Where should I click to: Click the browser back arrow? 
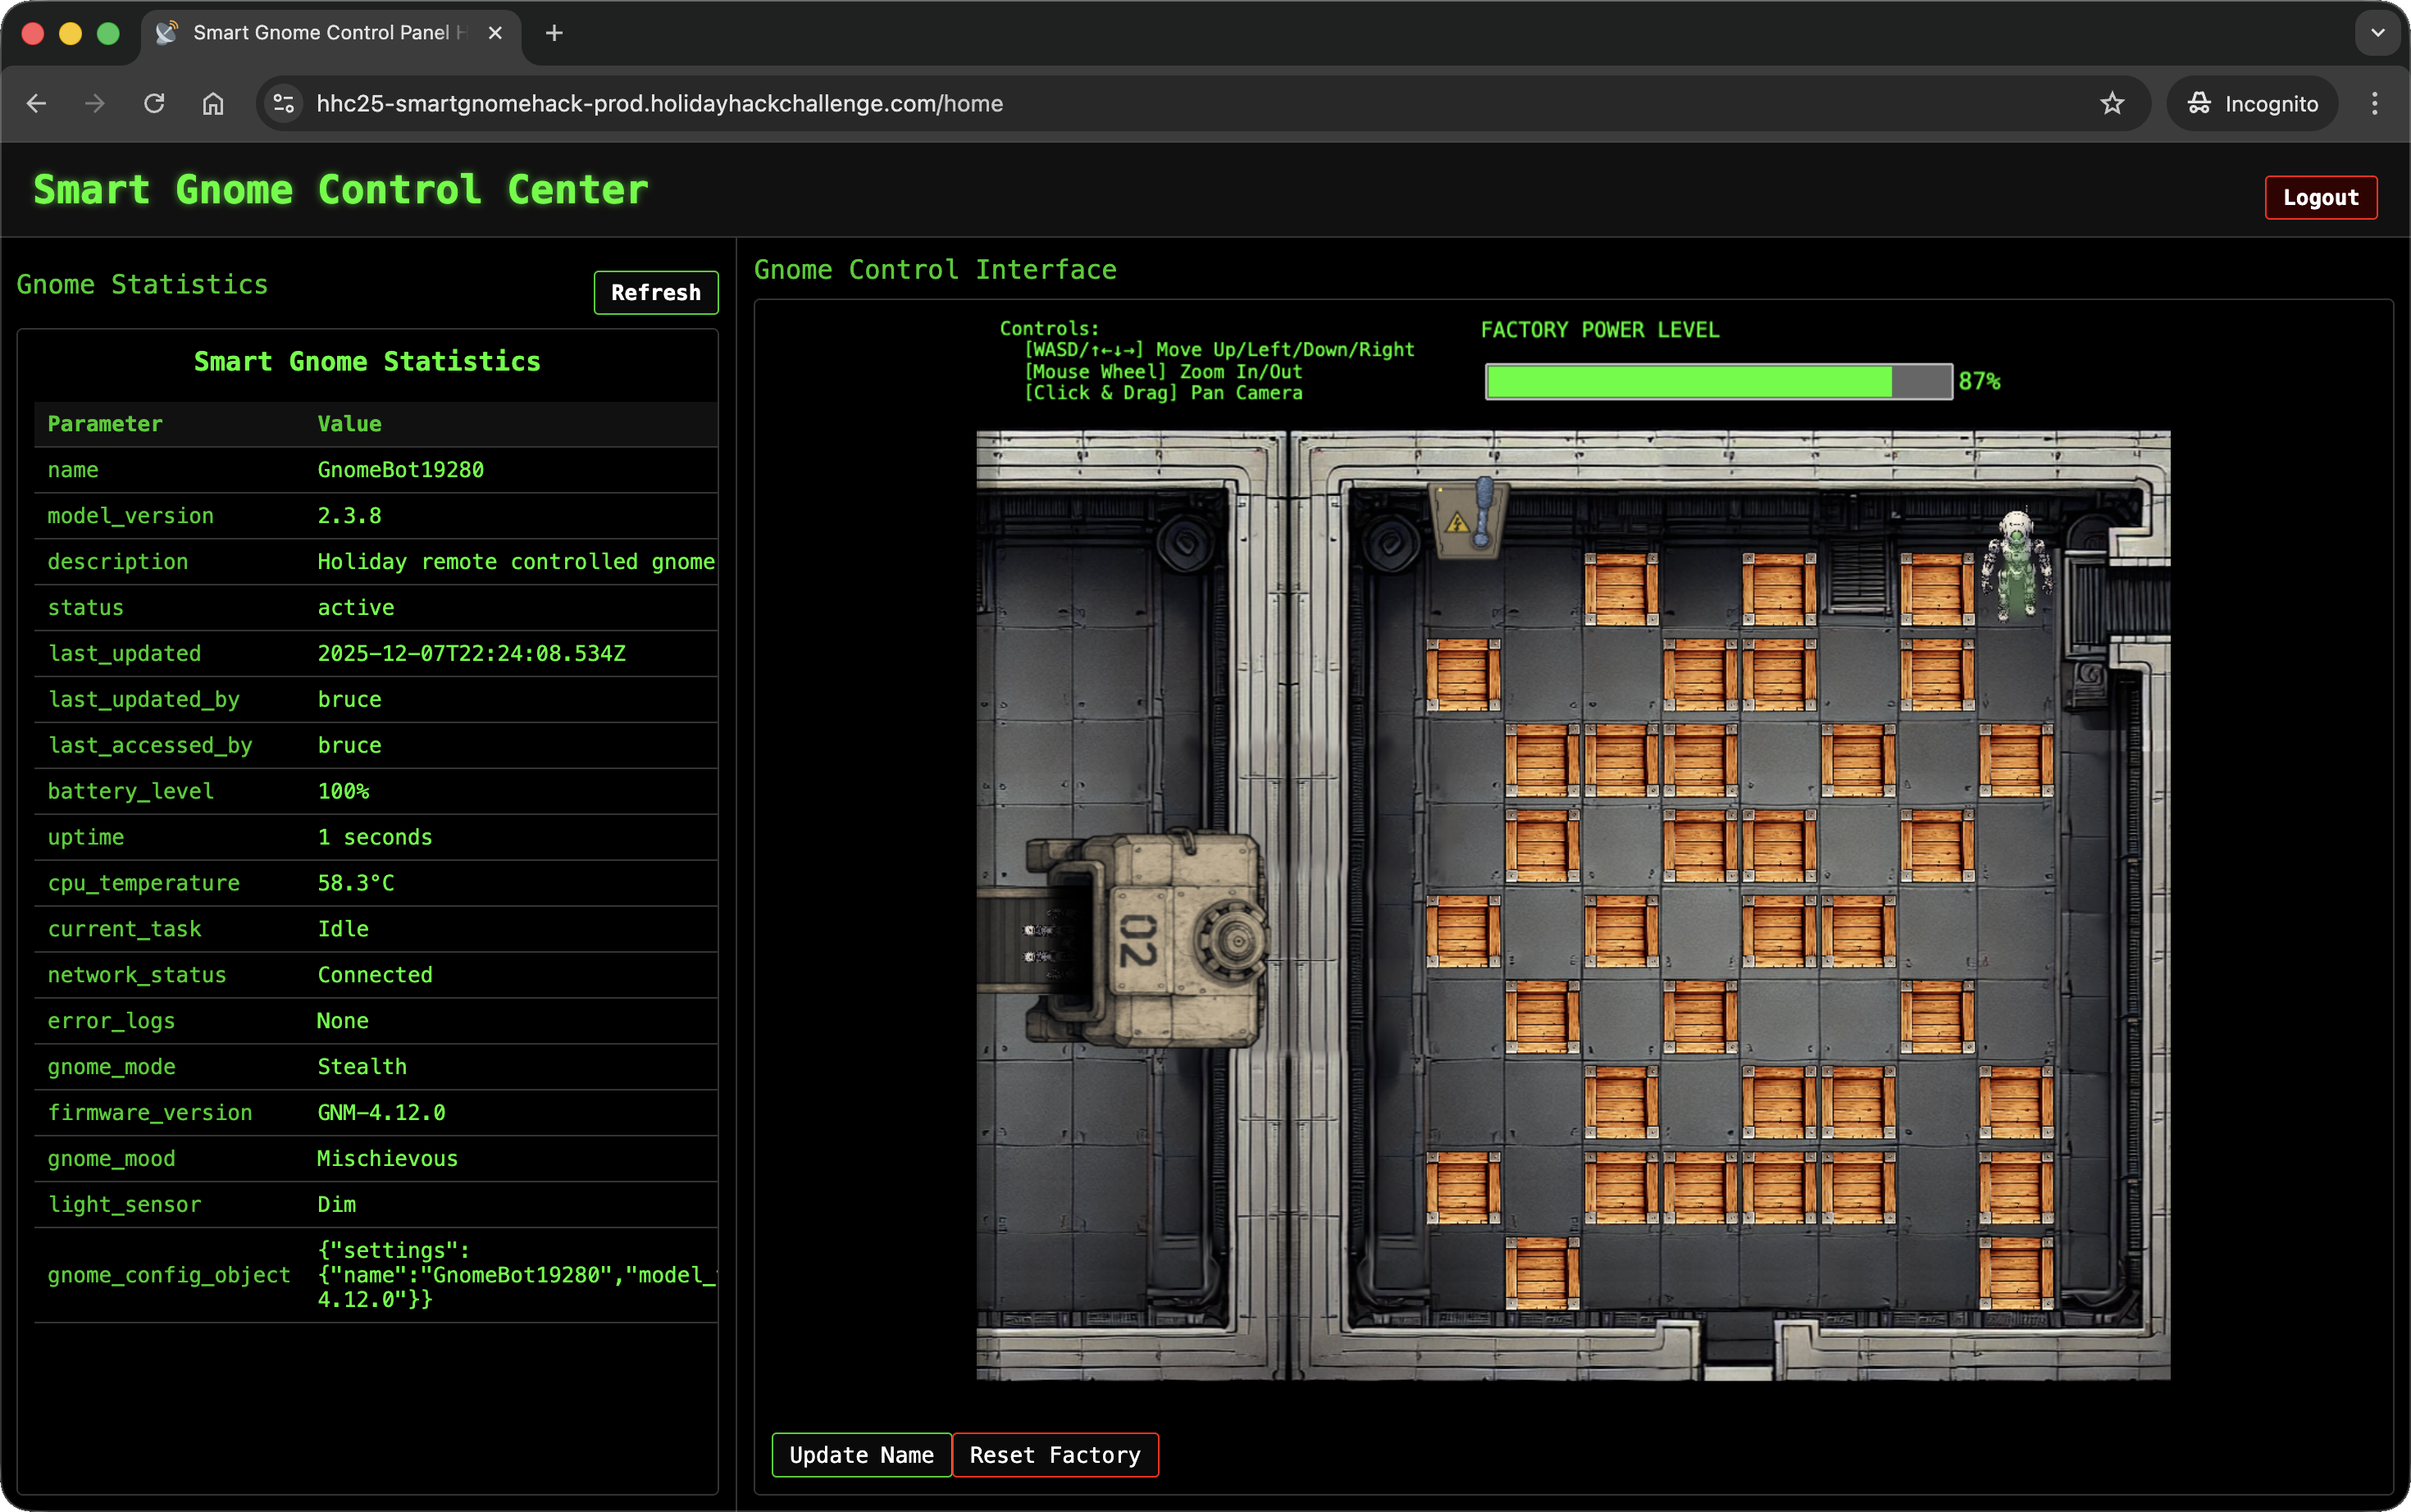(37, 103)
